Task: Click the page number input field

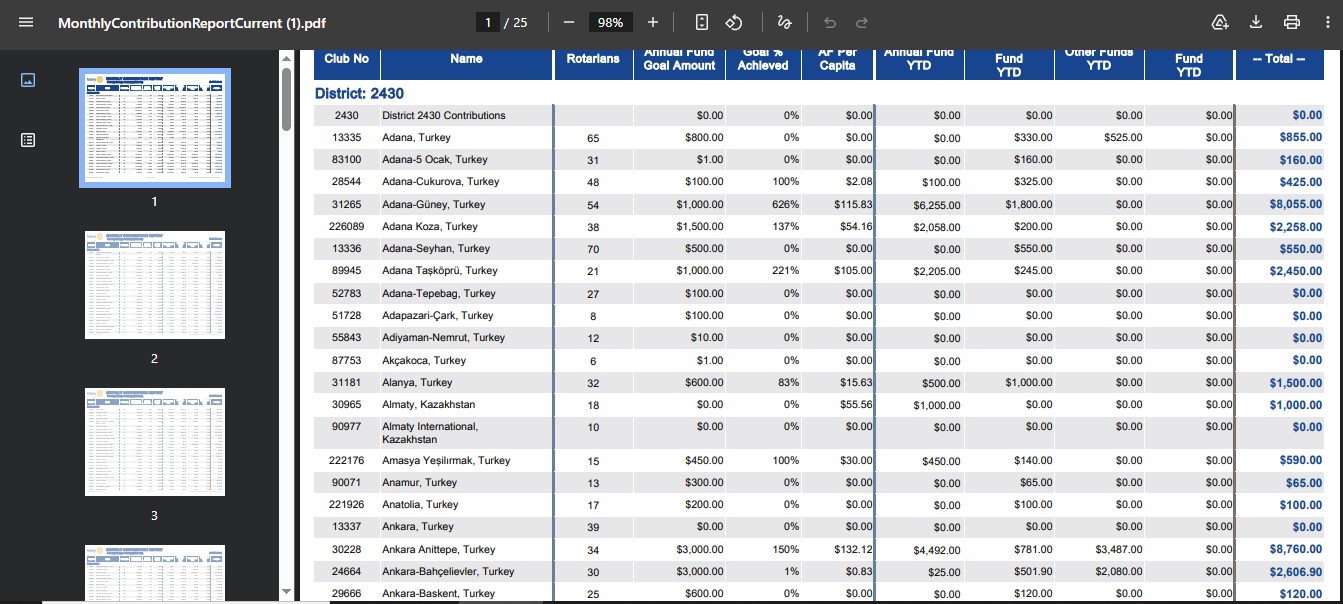Action: click(x=488, y=22)
